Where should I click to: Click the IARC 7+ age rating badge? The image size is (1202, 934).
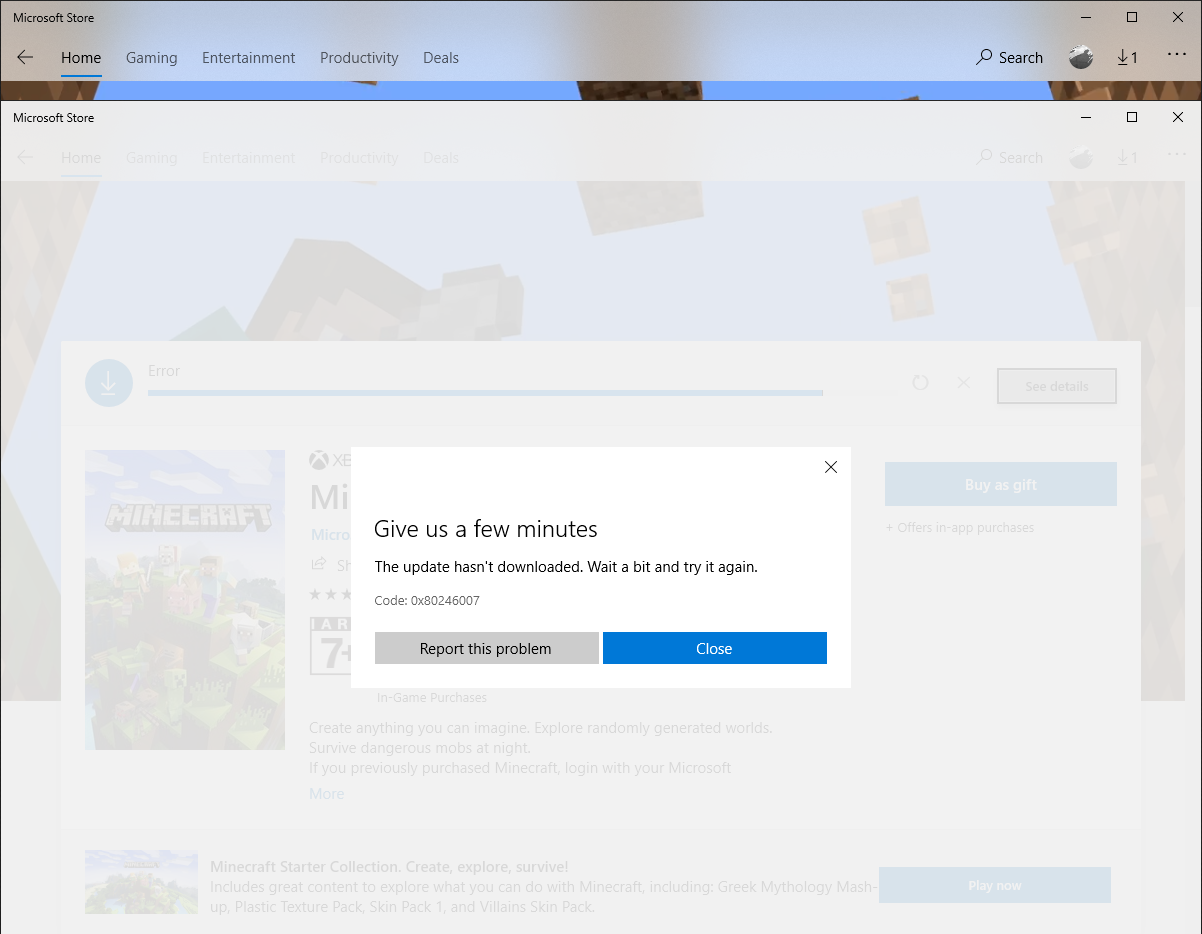[331, 645]
